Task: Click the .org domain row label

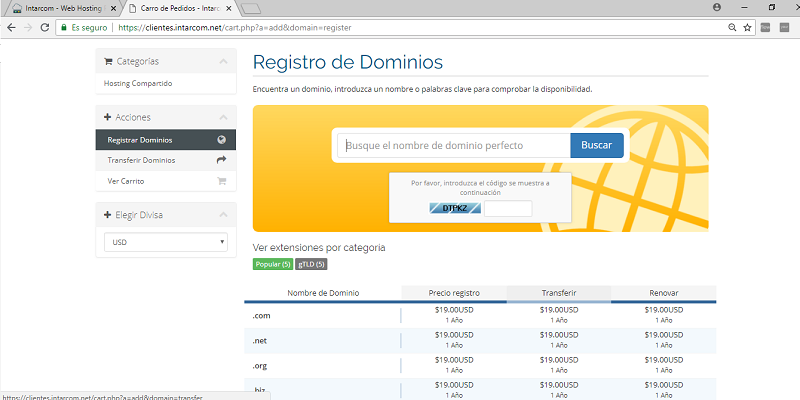Action: [x=260, y=366]
